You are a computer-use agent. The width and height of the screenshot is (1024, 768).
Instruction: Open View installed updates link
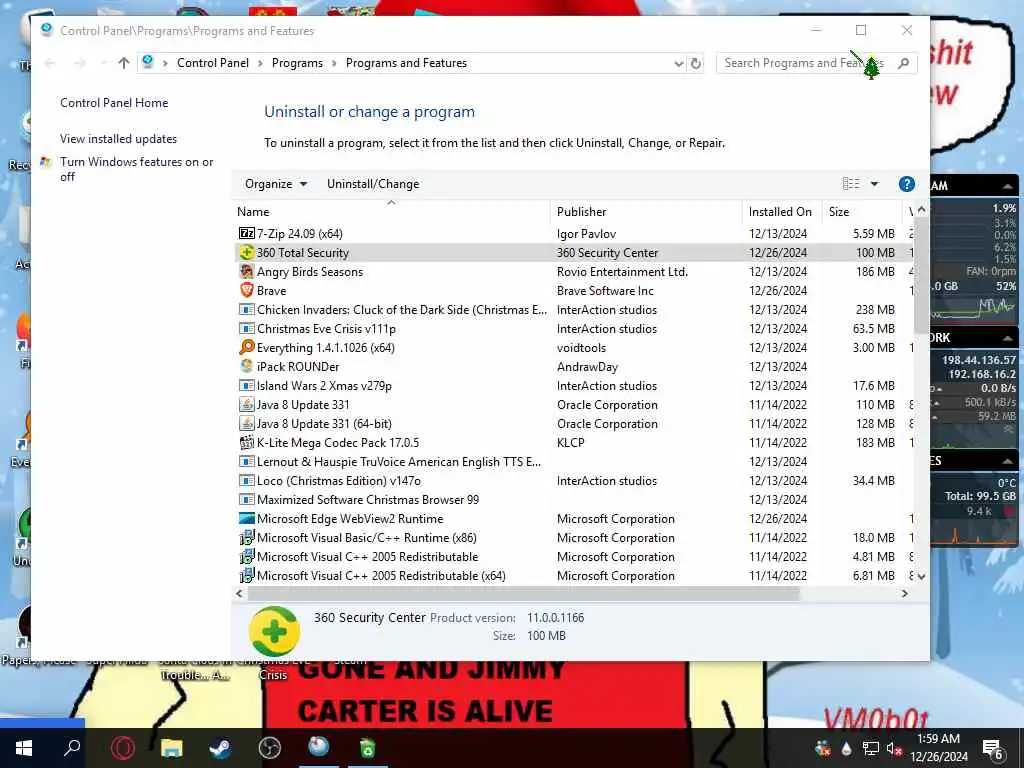pos(118,138)
